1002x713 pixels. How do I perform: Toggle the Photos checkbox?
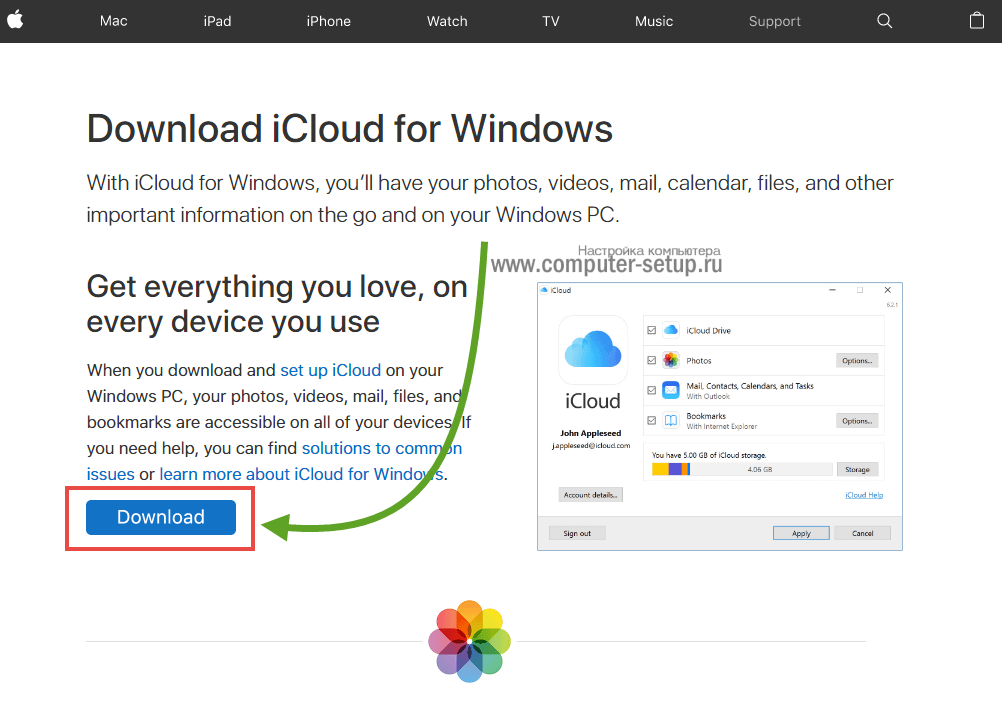[x=652, y=360]
